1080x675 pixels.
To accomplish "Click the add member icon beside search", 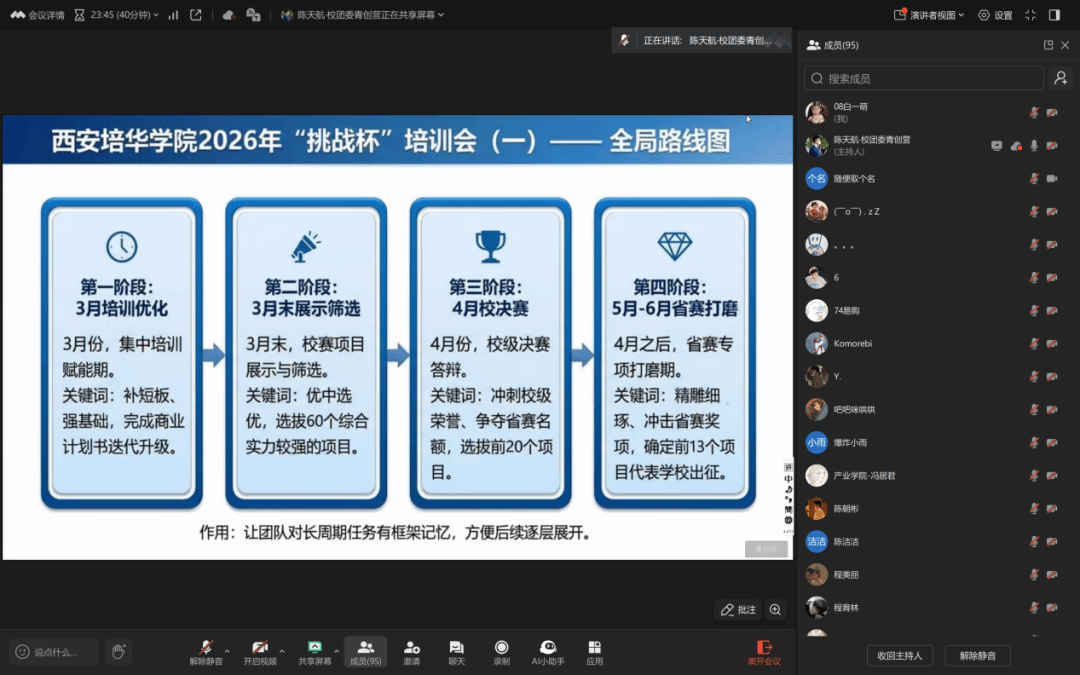I will (x=1060, y=78).
